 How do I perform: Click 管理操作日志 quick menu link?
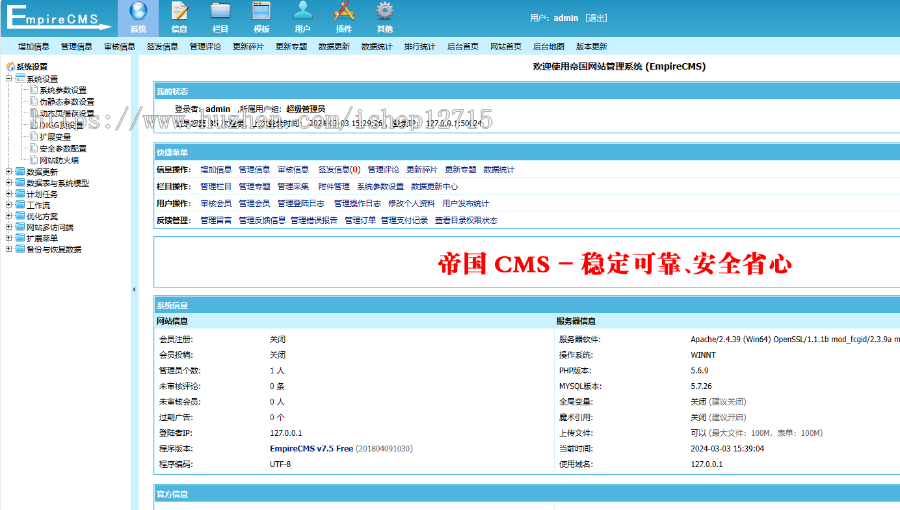point(357,203)
